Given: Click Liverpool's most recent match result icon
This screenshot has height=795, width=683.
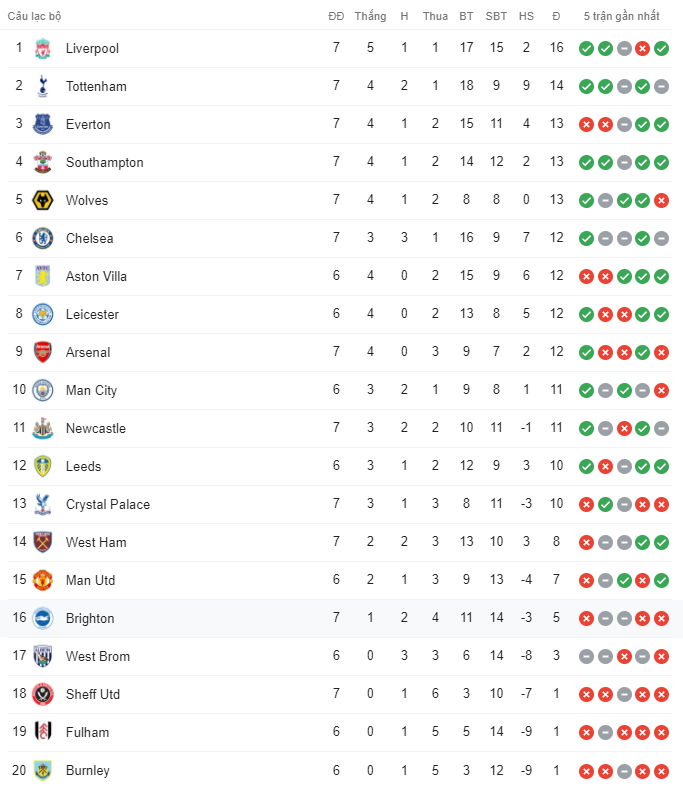Looking at the screenshot, I should pos(661,48).
